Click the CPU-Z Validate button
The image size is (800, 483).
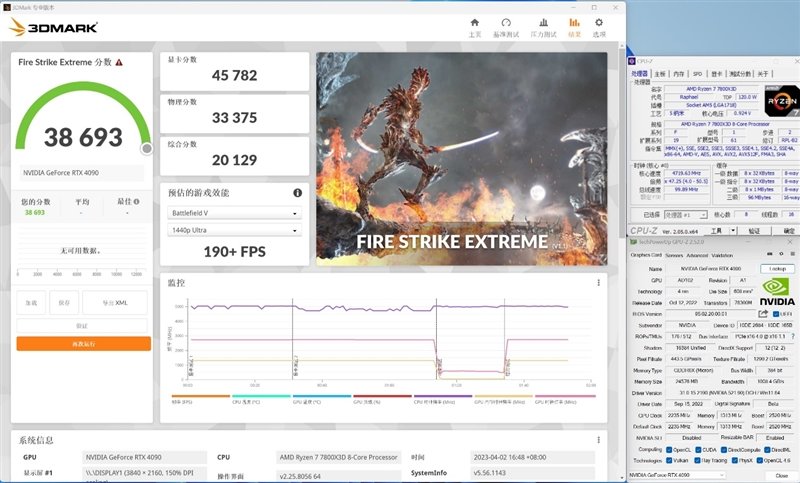click(x=754, y=231)
